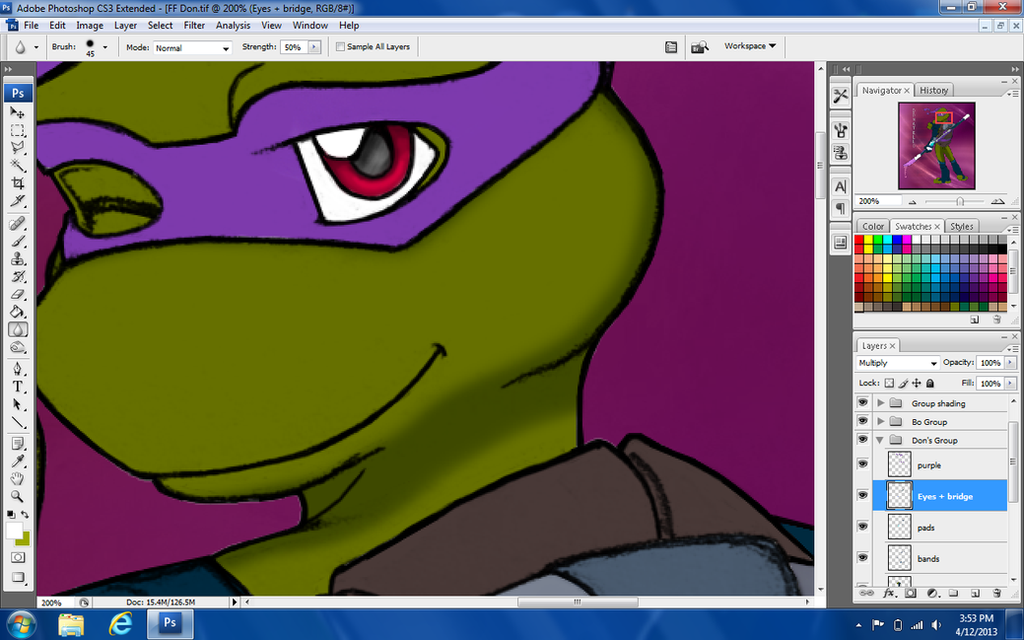Open the Paragraph panel icon
The width and height of the screenshot is (1024, 640).
[840, 208]
